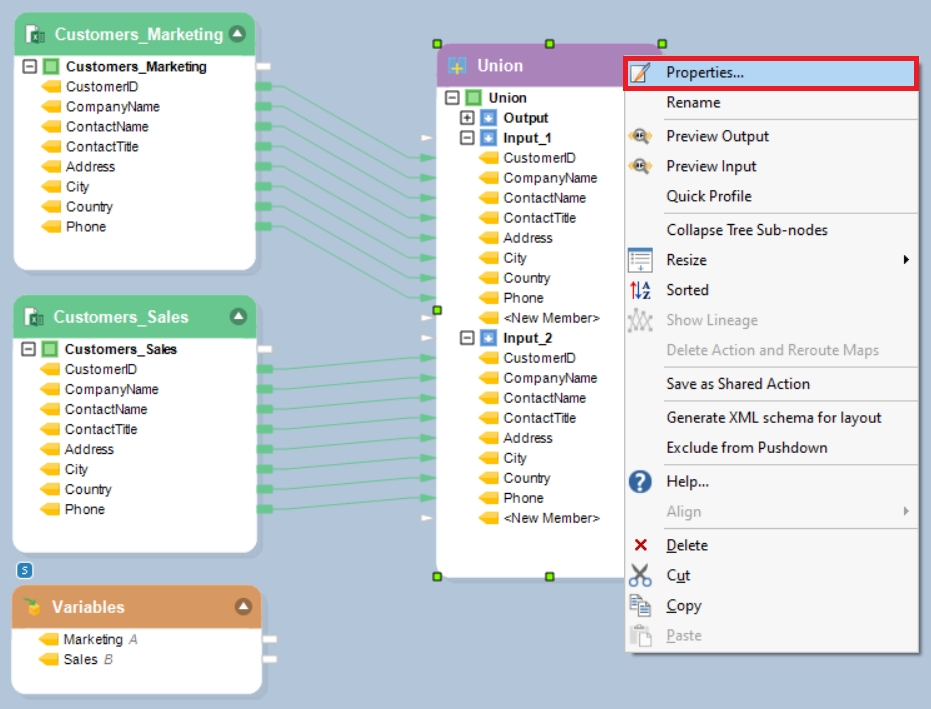Collapse the Customers_Sales tree root node
Image resolution: width=931 pixels, height=709 pixels.
tap(28, 349)
